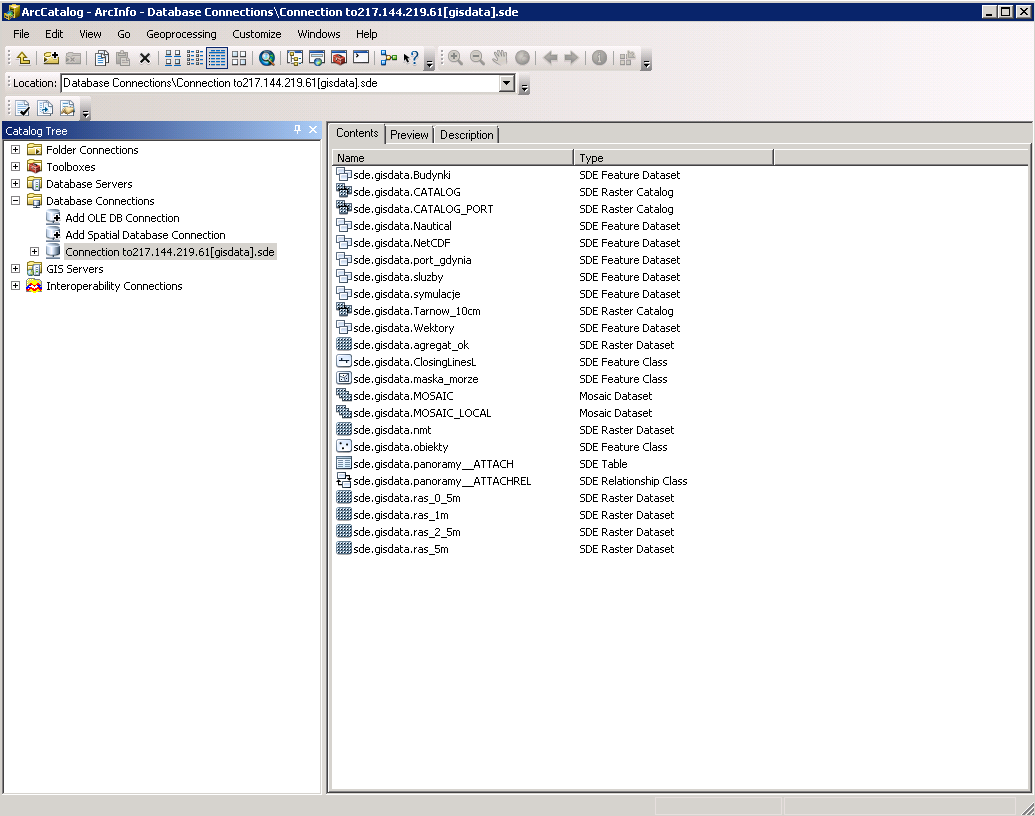The width and height of the screenshot is (1035, 816).
Task: Click Add OLE DB Connection
Action: click(x=122, y=218)
